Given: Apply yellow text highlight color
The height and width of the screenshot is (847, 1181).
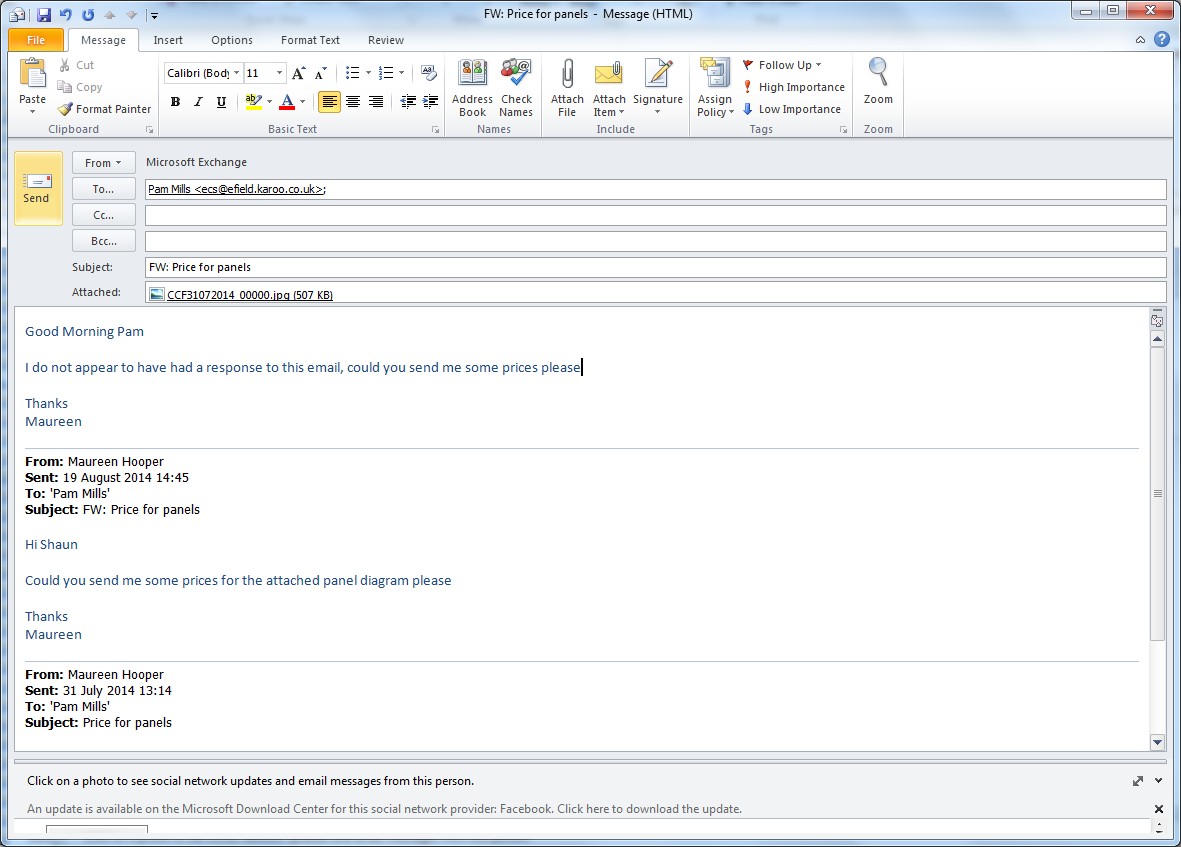Looking at the screenshot, I should [254, 102].
